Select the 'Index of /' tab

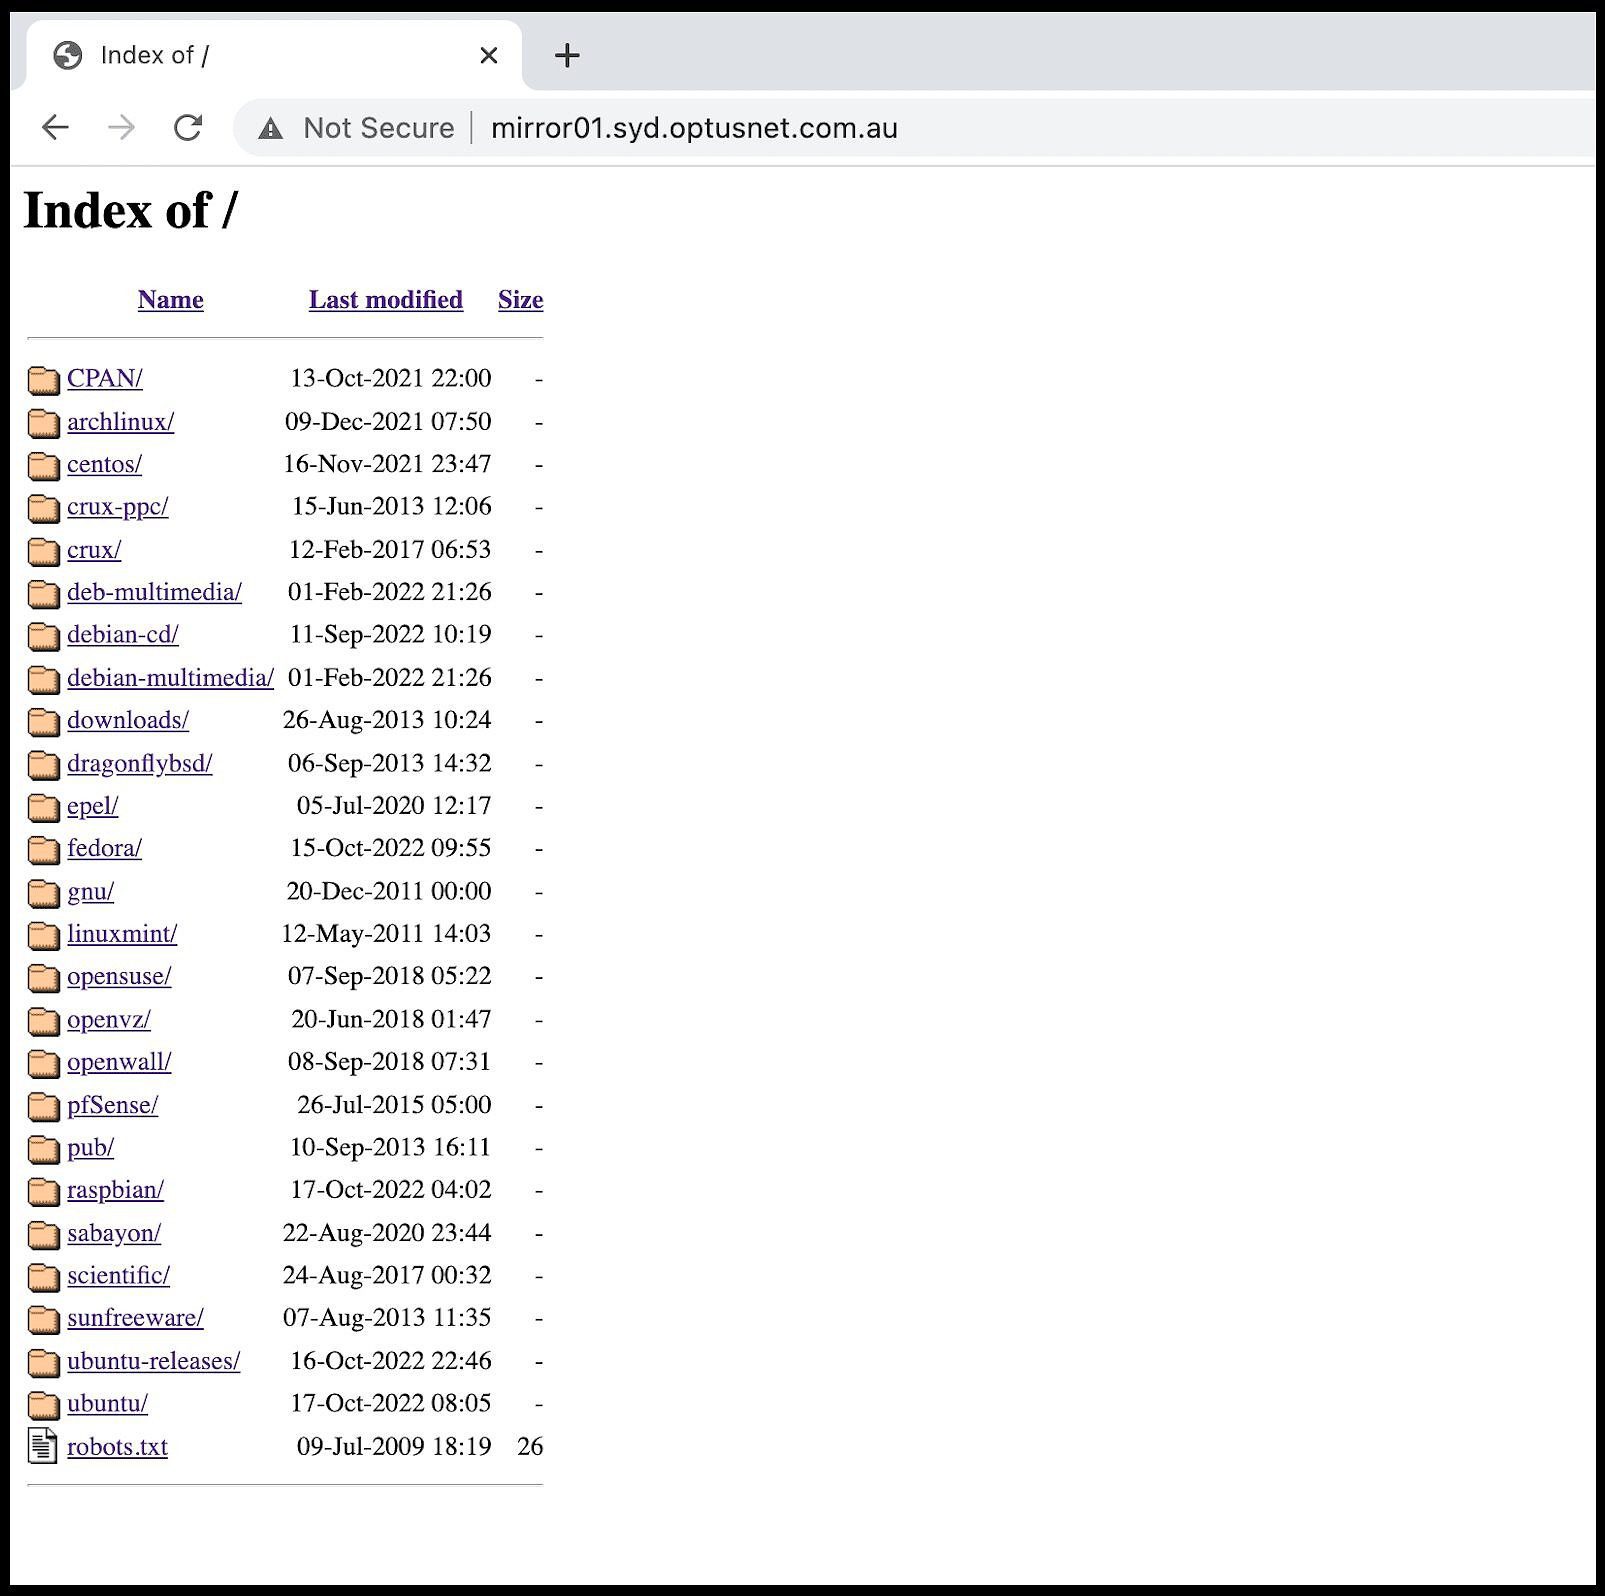[272, 56]
